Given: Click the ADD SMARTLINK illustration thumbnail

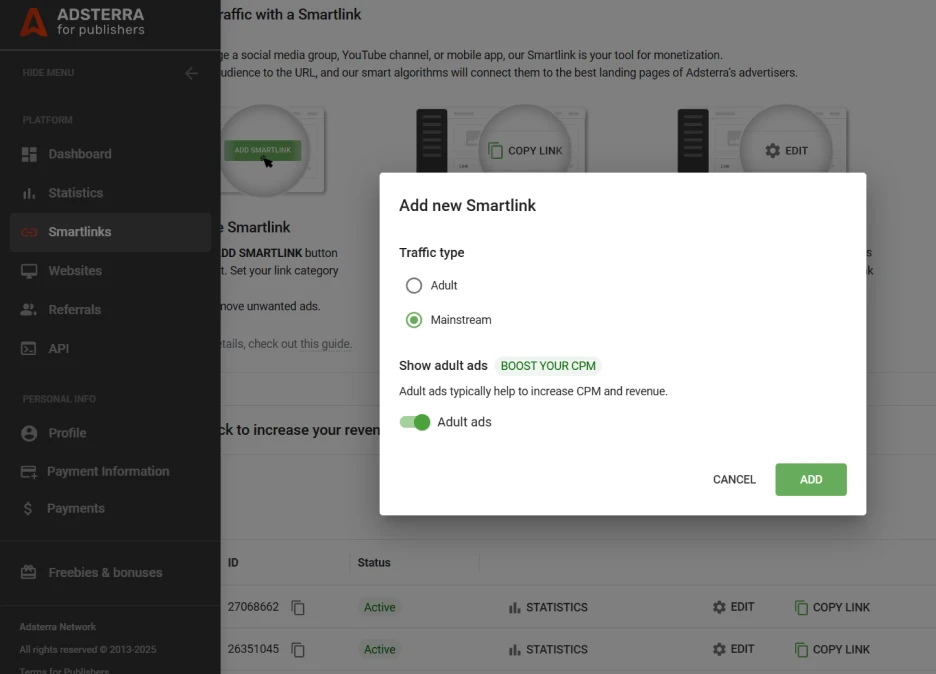Looking at the screenshot, I should pos(272,150).
